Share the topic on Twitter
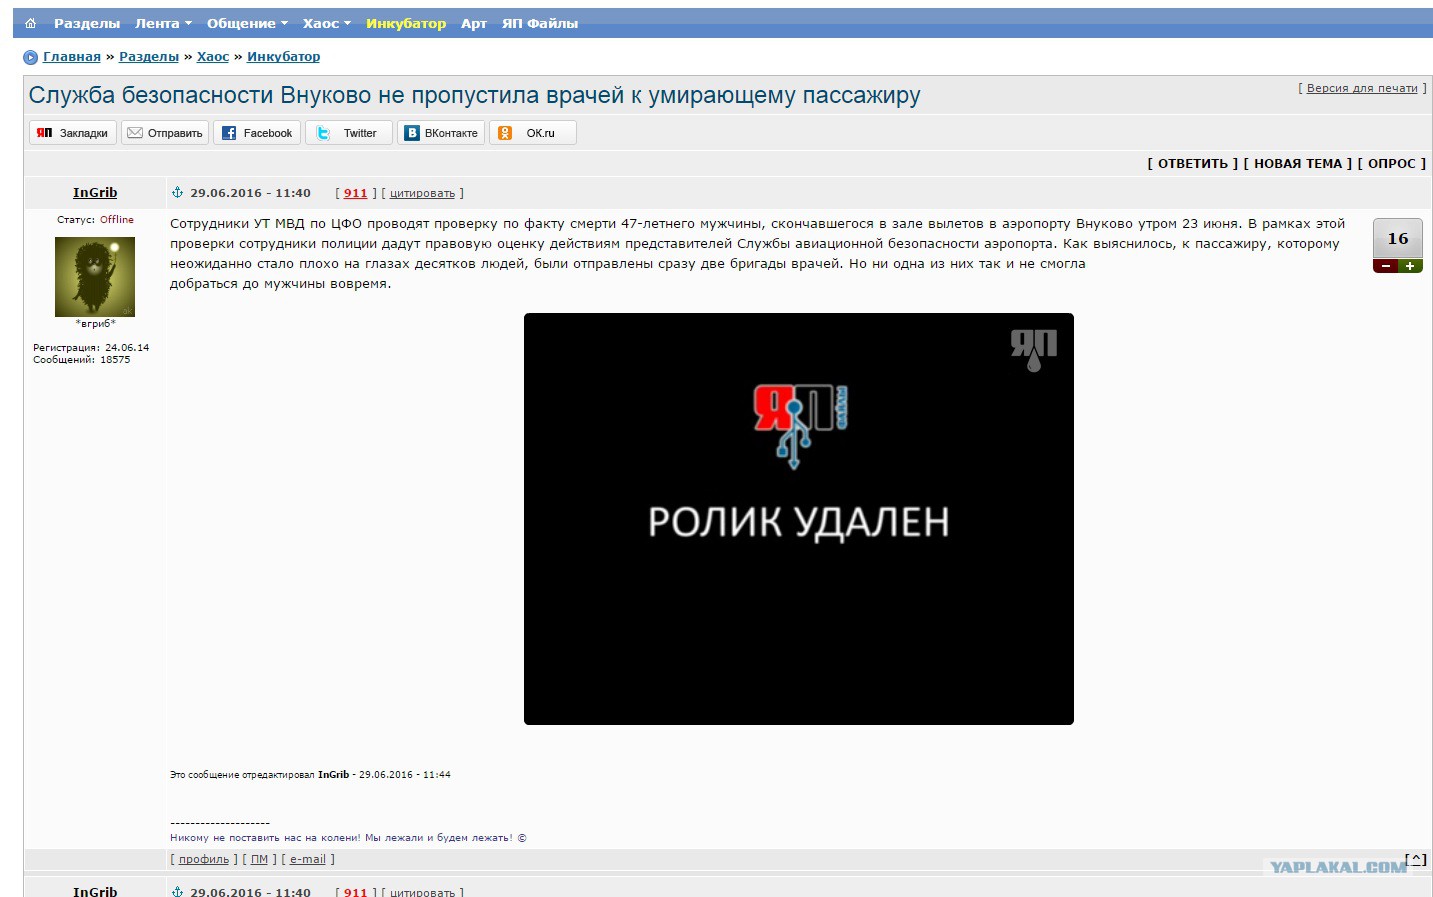 click(349, 133)
